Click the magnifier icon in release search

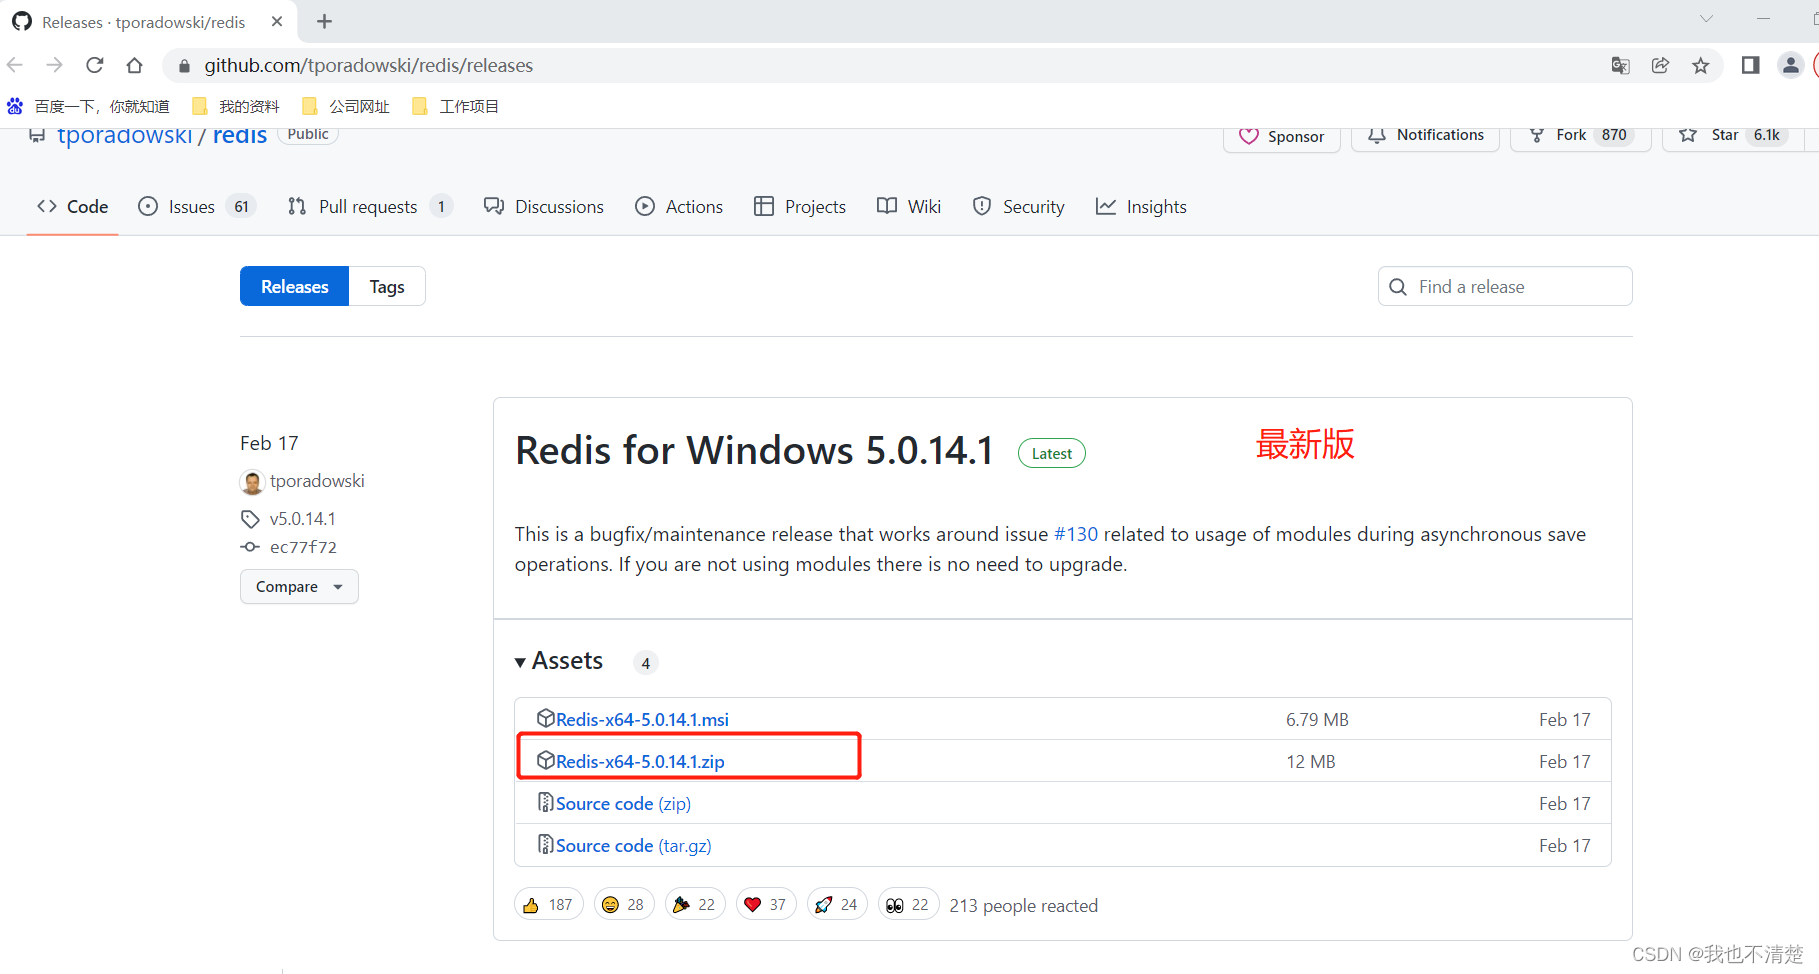tap(1398, 287)
